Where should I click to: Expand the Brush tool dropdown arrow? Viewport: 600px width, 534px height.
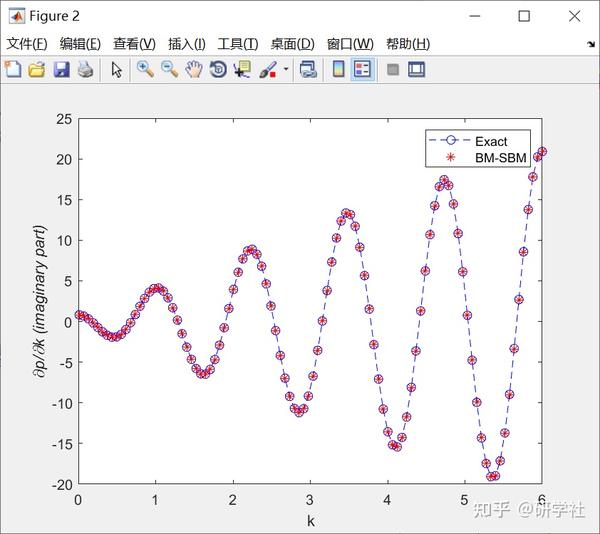click(x=286, y=70)
